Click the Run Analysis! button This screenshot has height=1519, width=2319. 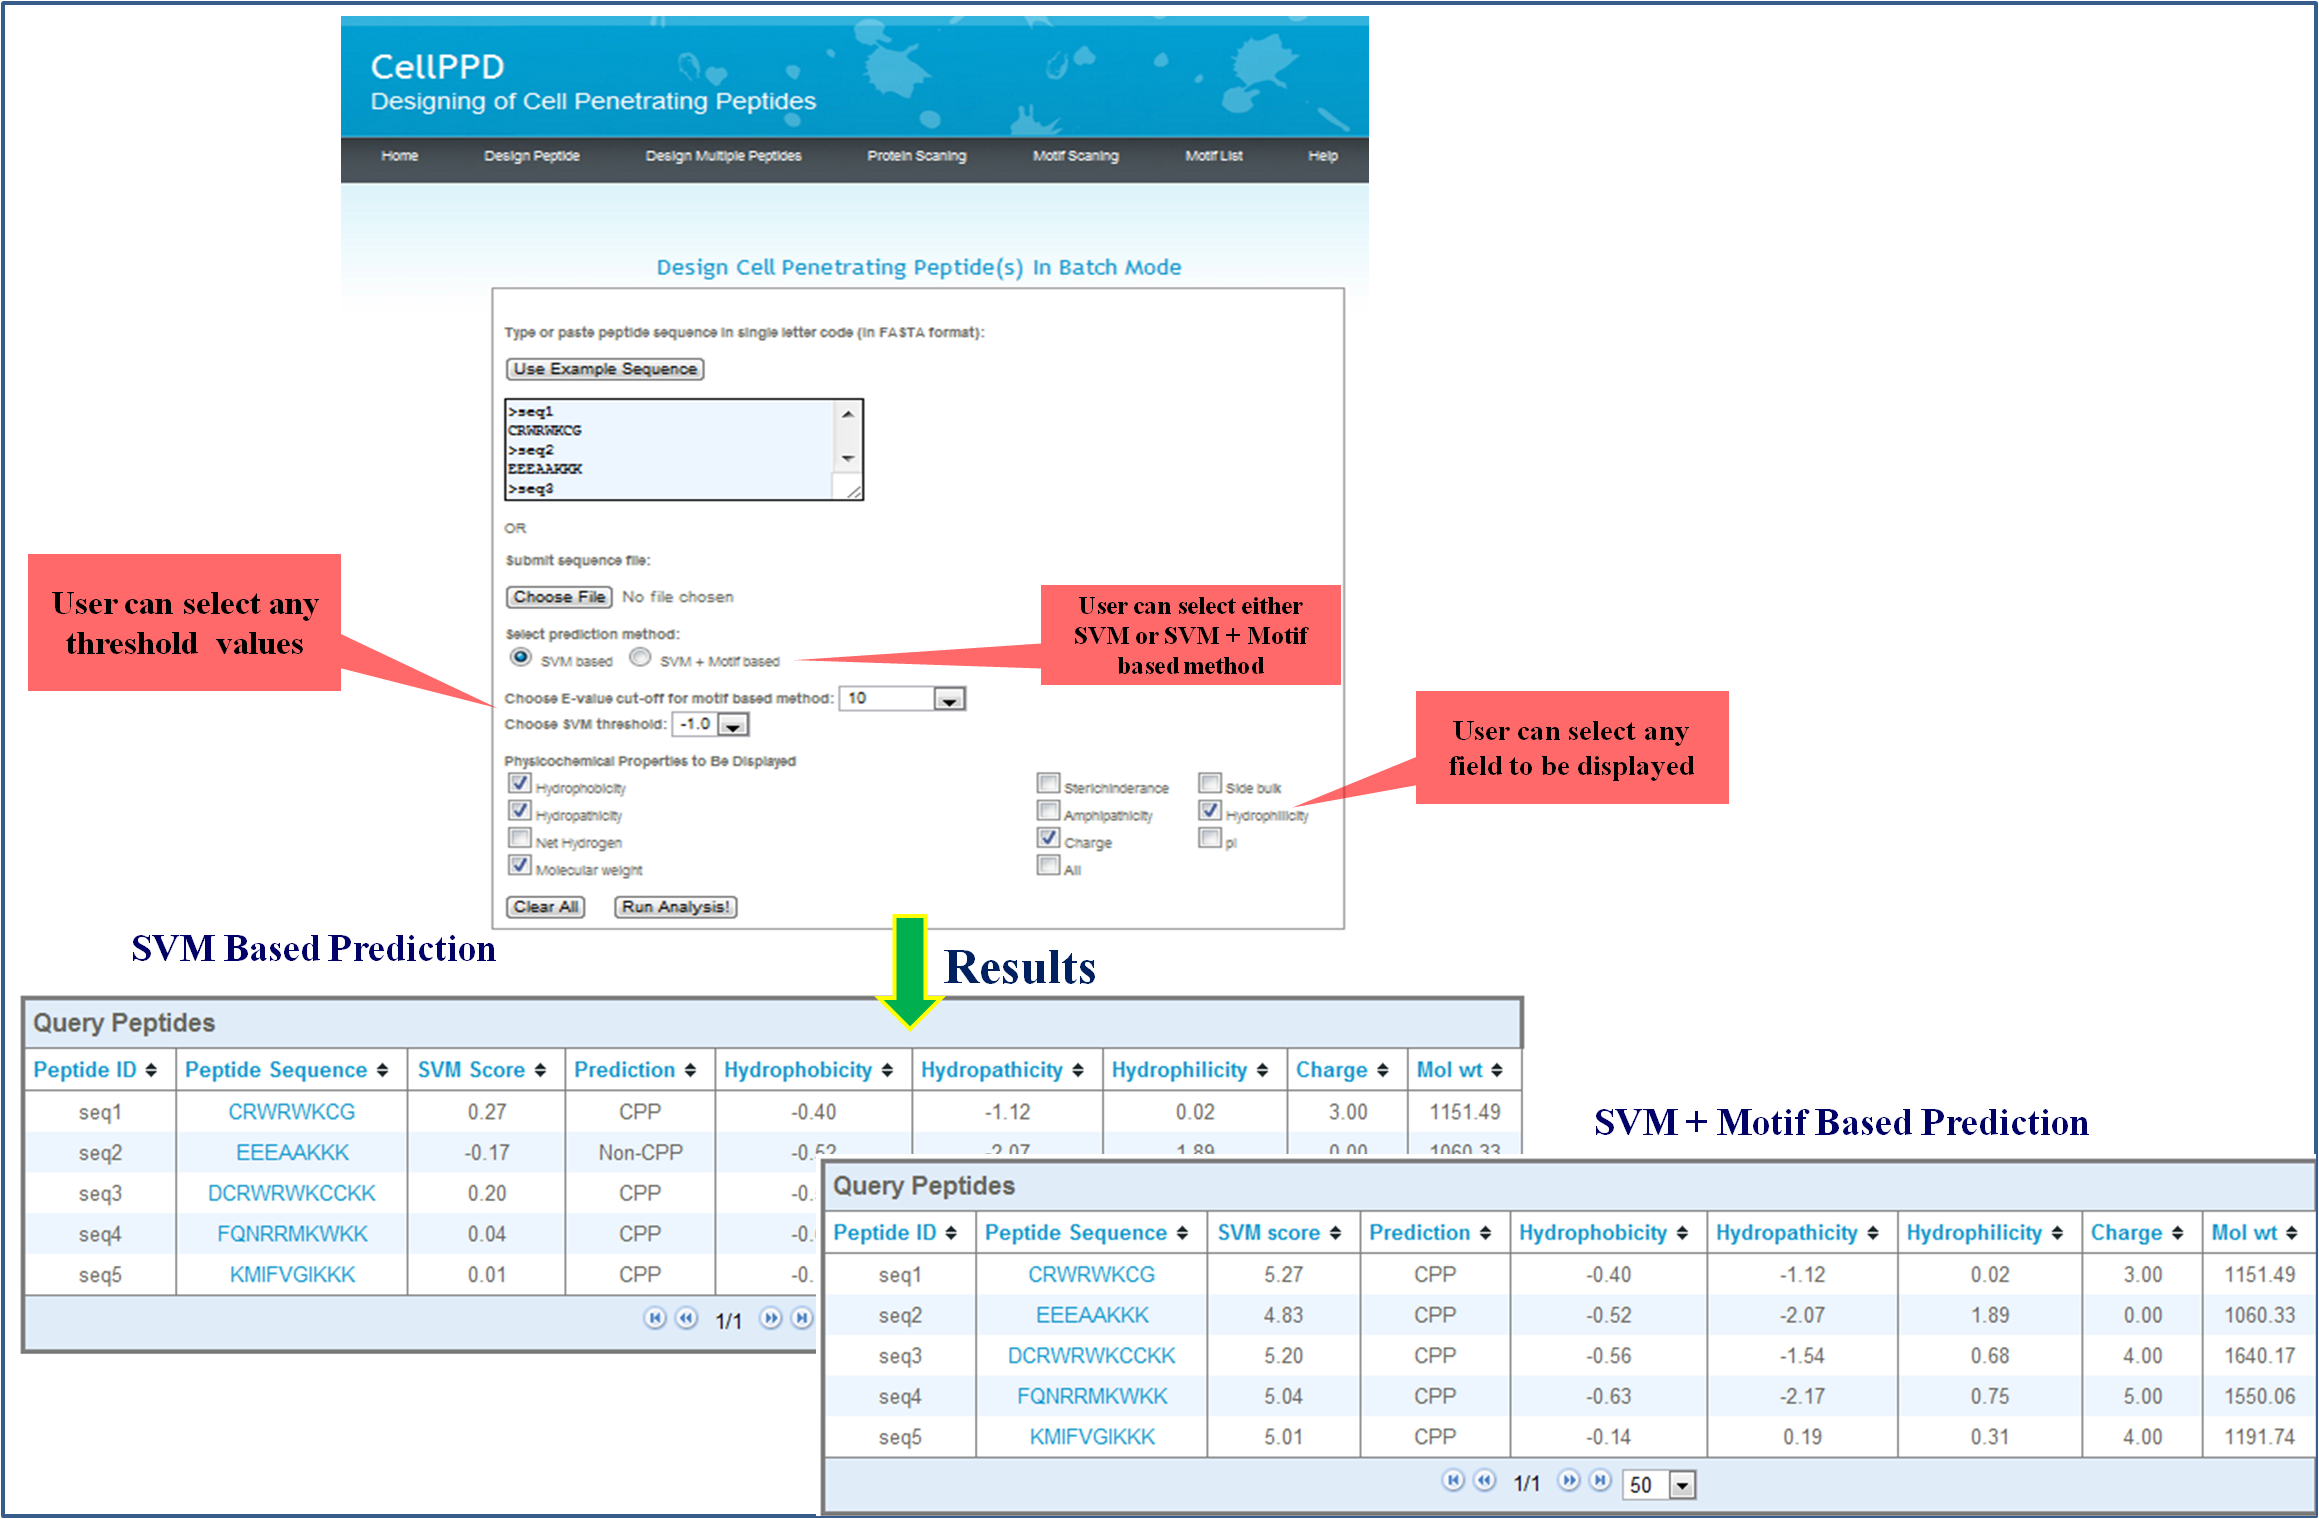pyautogui.click(x=675, y=907)
